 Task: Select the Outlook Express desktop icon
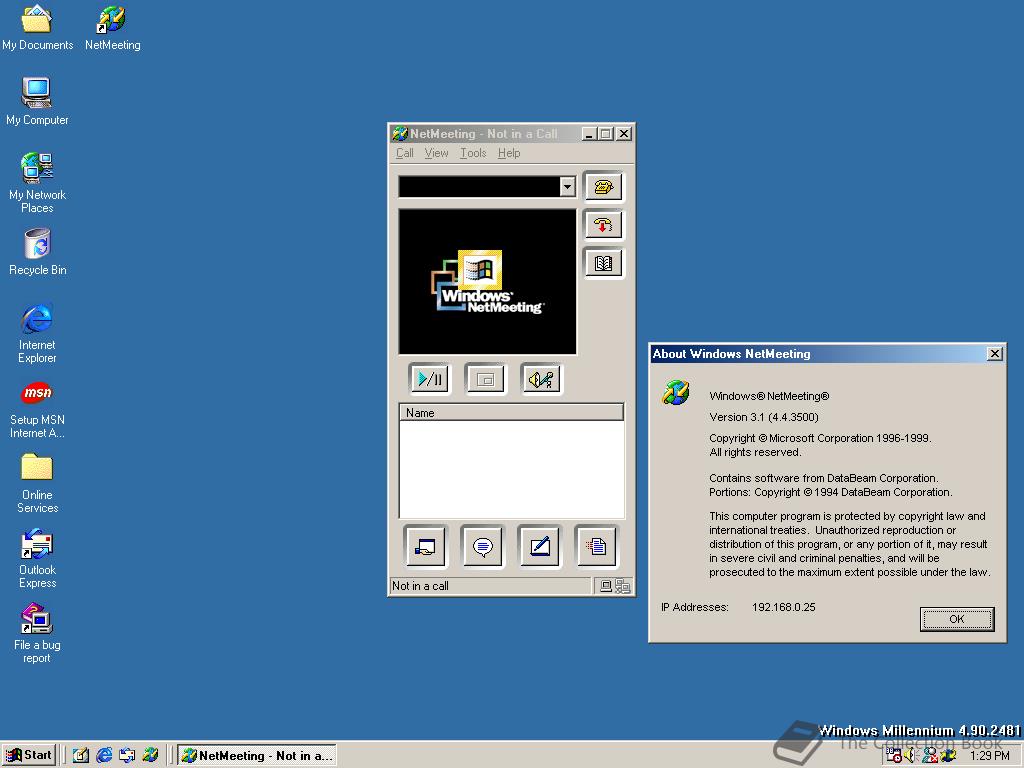point(37,559)
